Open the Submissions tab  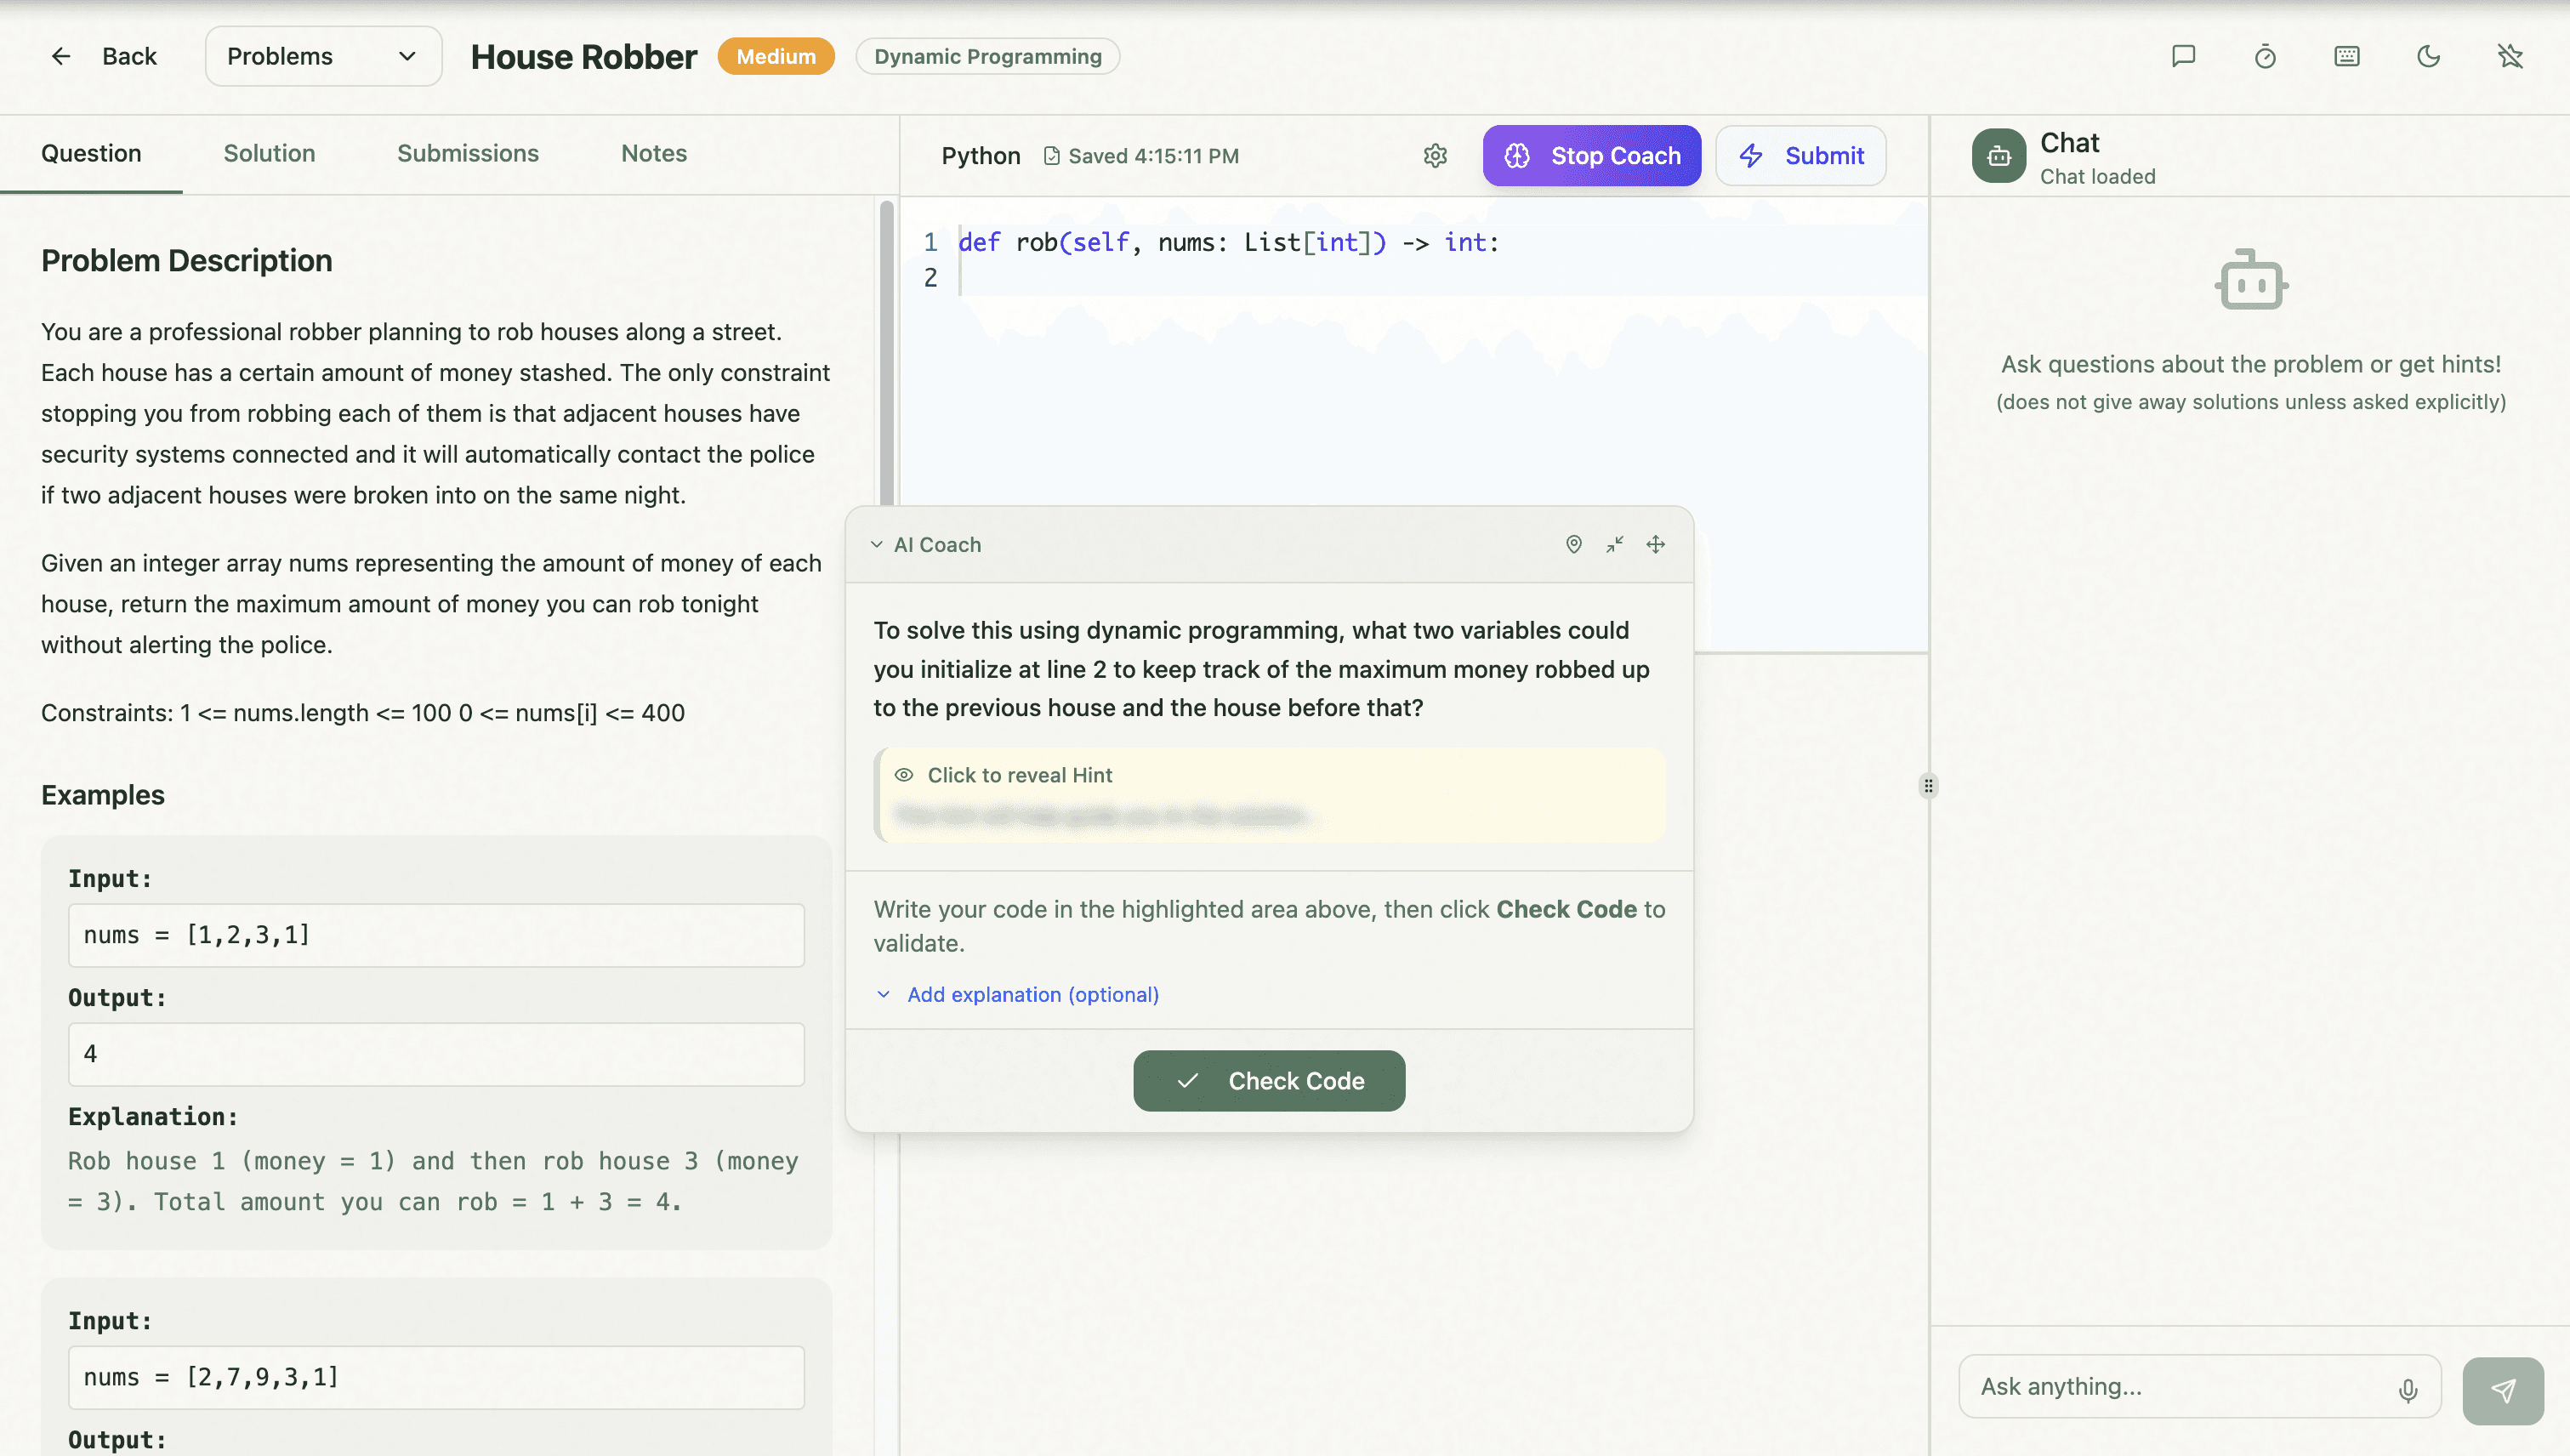coord(467,153)
